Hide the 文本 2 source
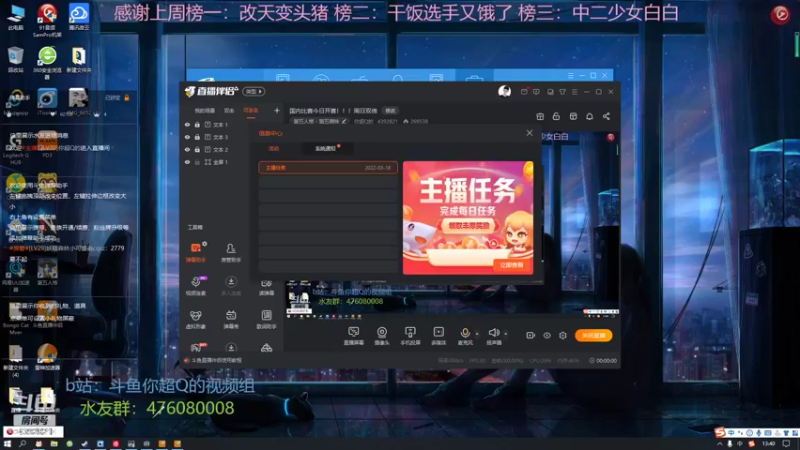Screen dimensions: 800x450 187,149
